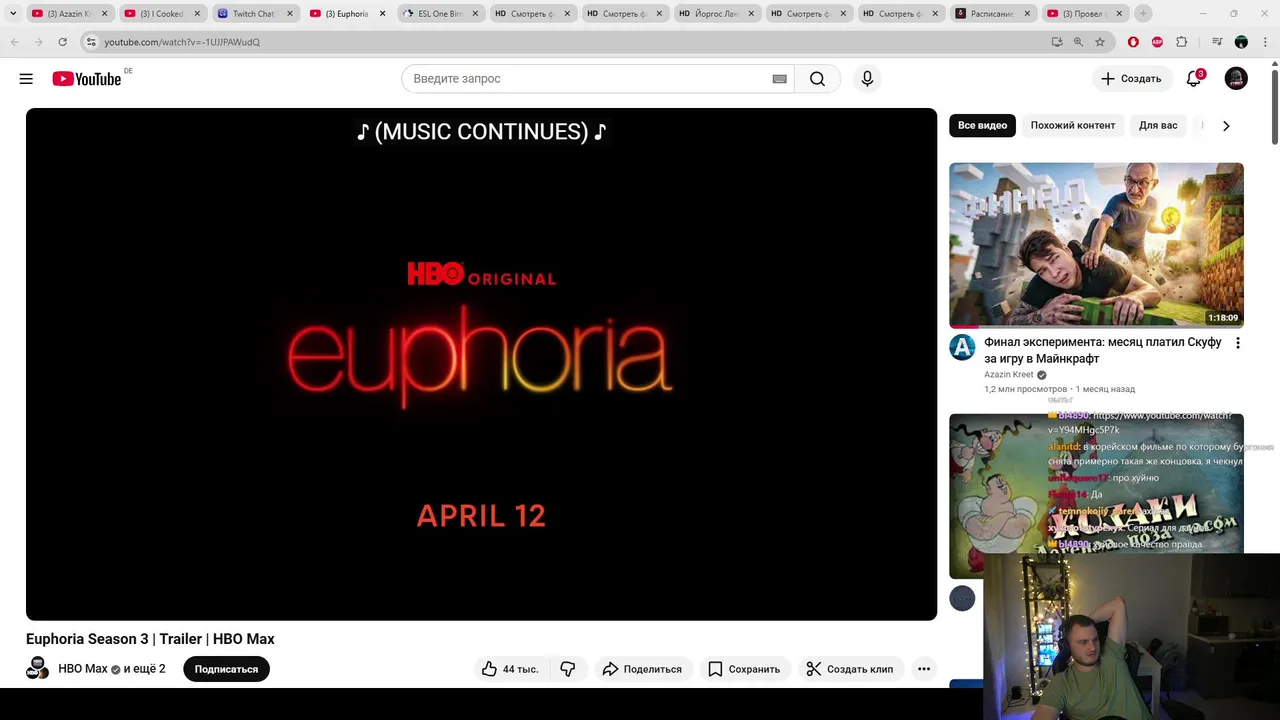This screenshot has height=720, width=1280.
Task: Click the install app icon in address bar
Action: click(x=1057, y=42)
